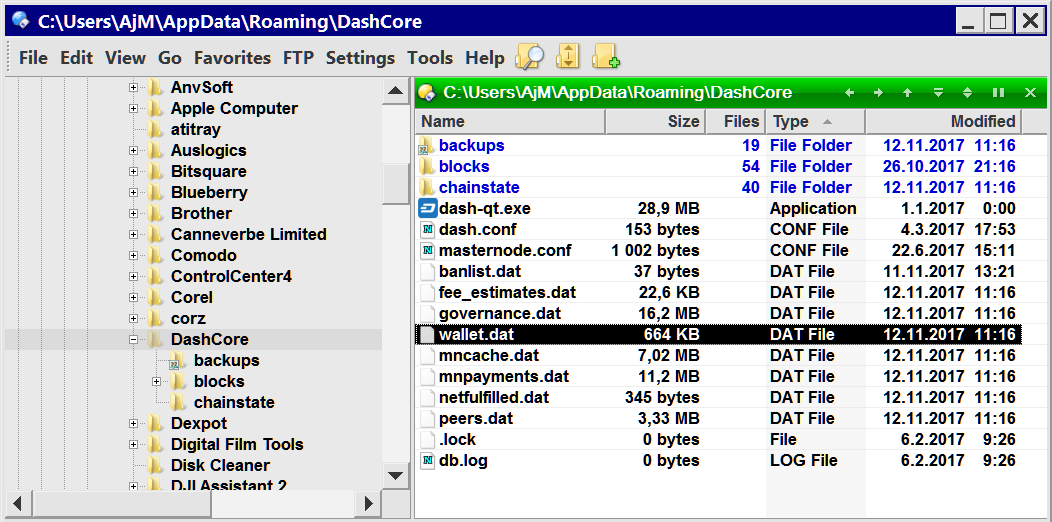Sort by the Name column header

(x=511, y=121)
